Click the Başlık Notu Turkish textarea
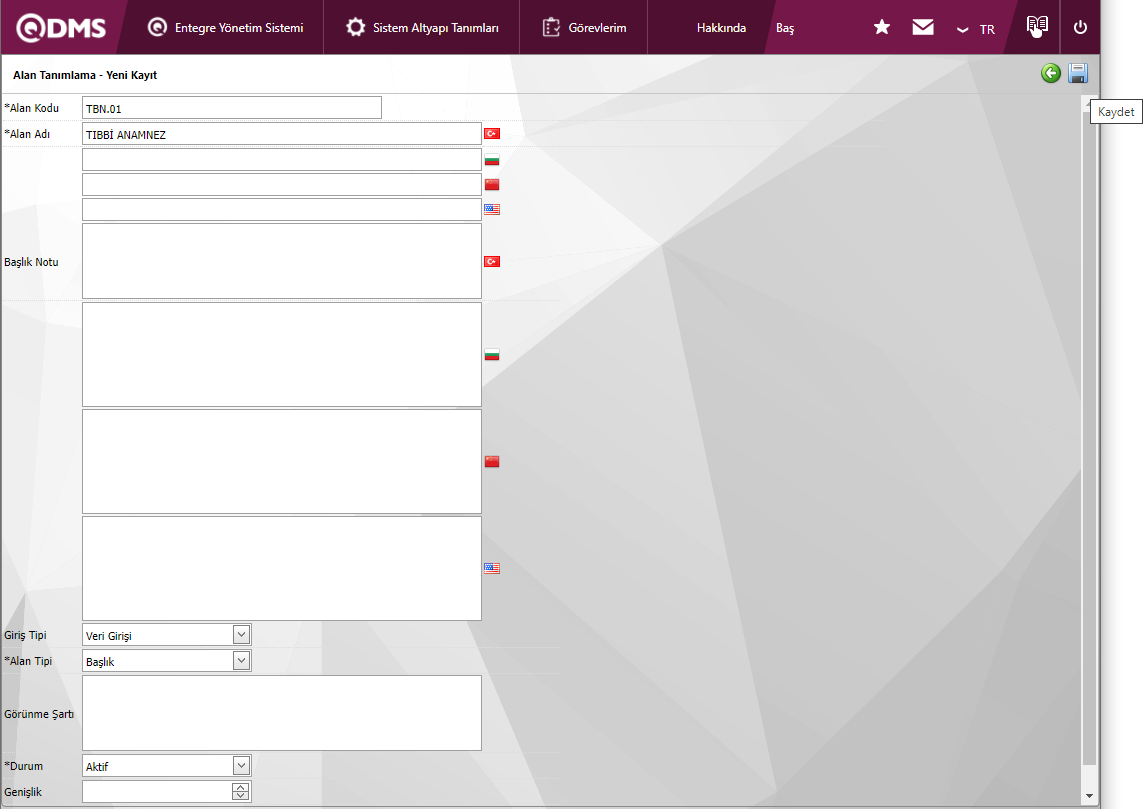Viewport: 1148px width, 809px height. pyautogui.click(x=282, y=261)
